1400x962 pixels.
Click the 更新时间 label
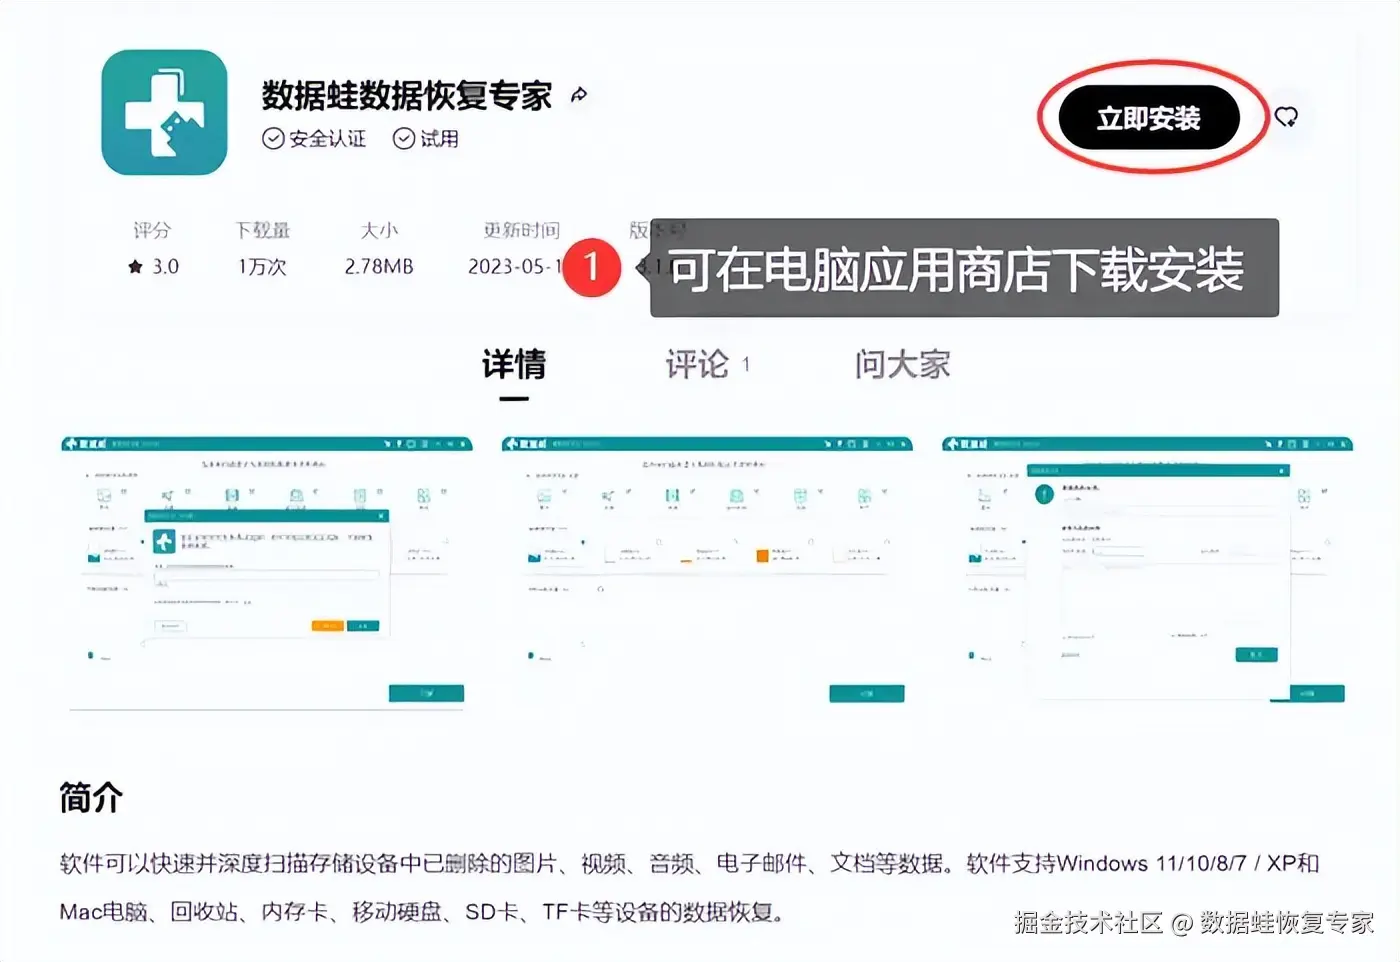pyautogui.click(x=521, y=230)
